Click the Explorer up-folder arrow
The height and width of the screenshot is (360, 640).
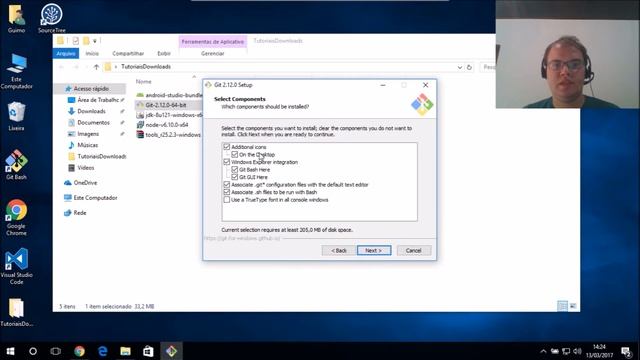pos(96,67)
